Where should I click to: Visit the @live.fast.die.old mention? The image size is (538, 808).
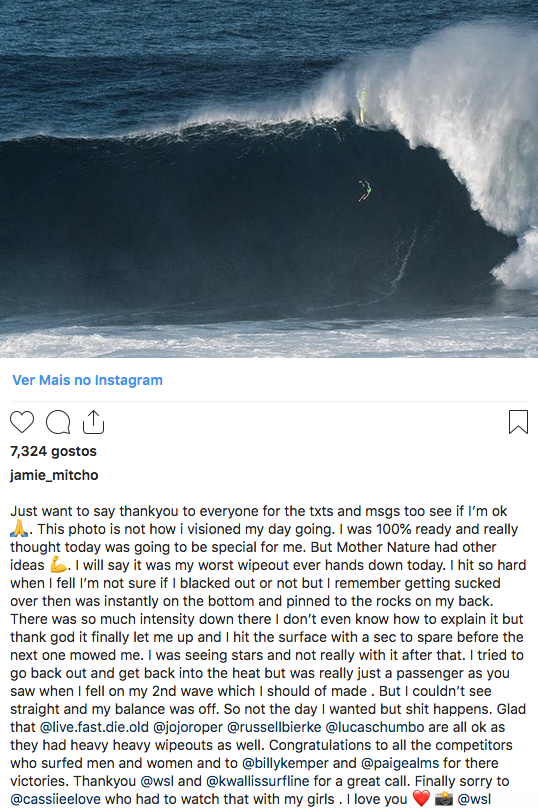(94, 727)
